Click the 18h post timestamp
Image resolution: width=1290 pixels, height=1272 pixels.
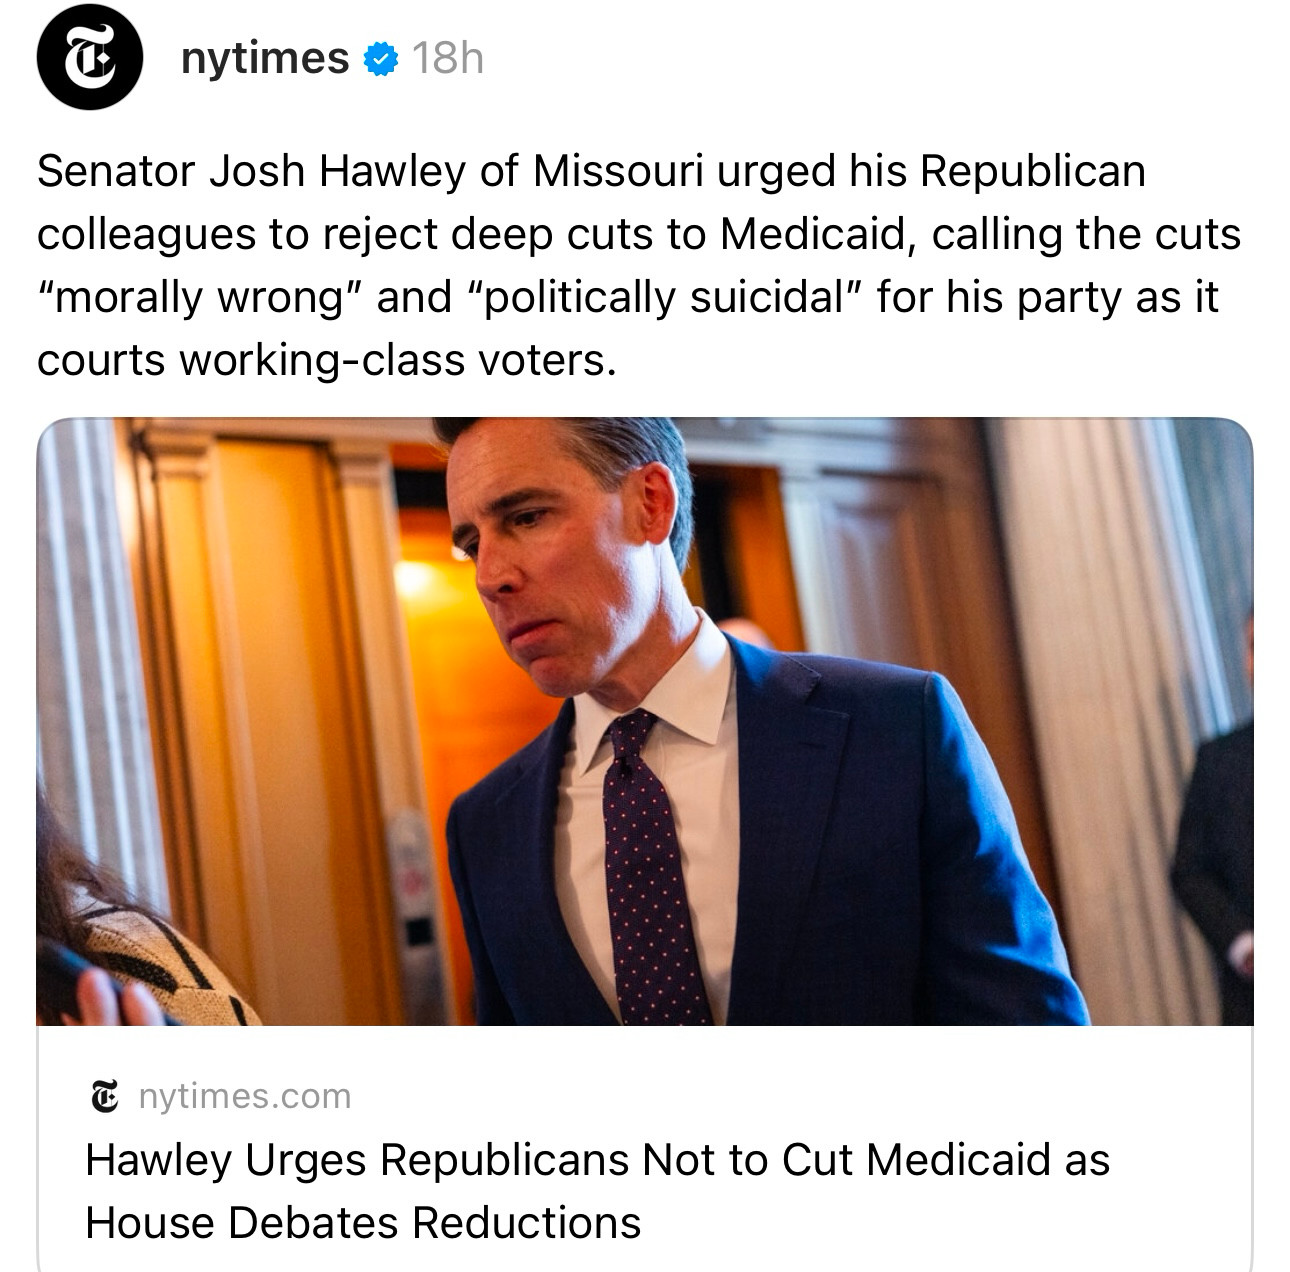448,59
